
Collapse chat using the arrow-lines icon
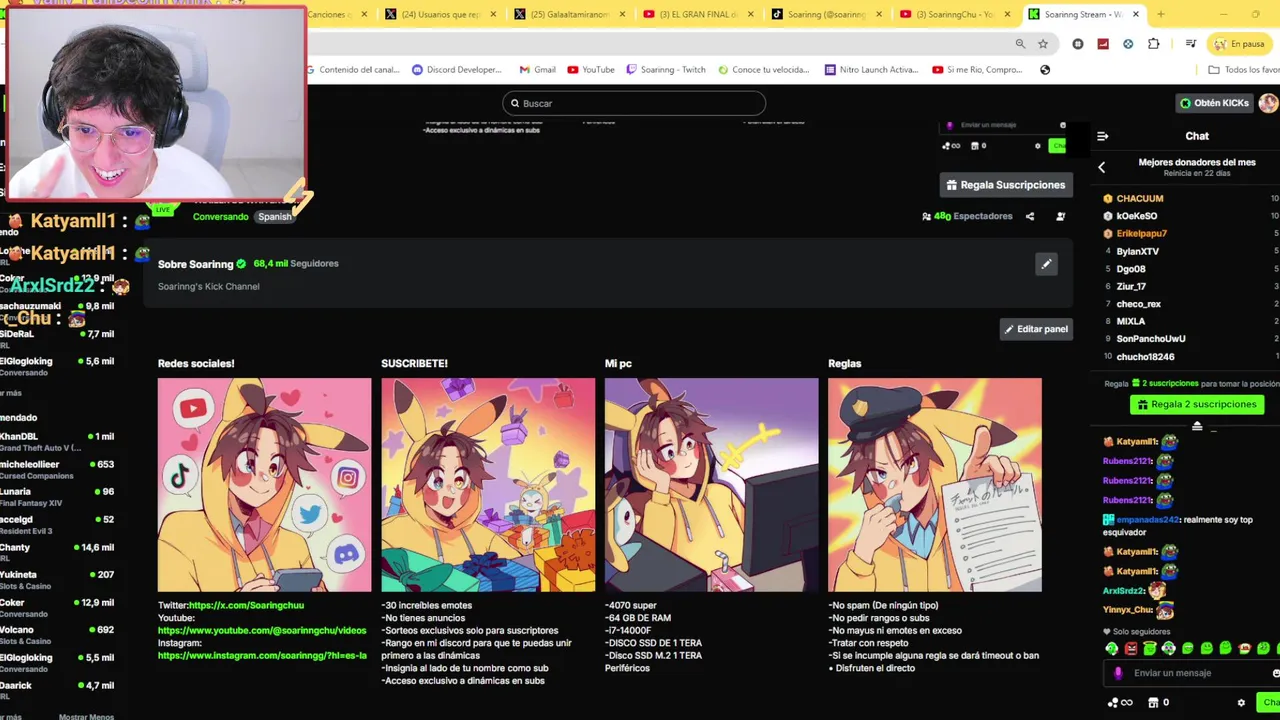pos(1102,136)
